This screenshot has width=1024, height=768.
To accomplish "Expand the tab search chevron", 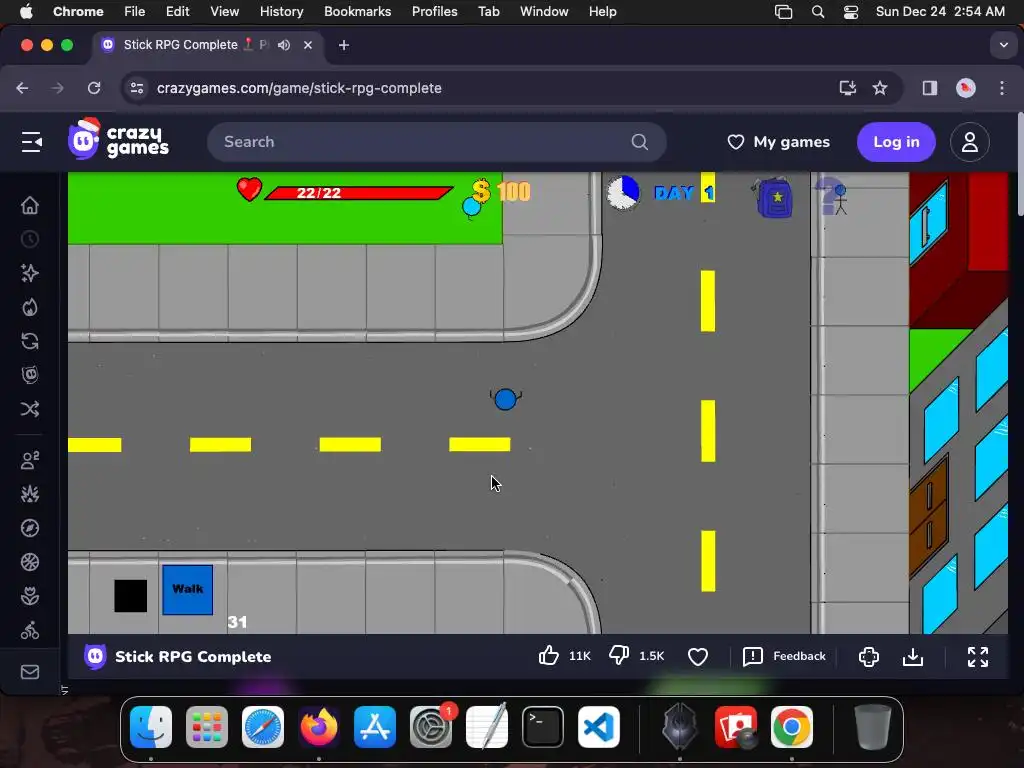I will pos(1003,45).
